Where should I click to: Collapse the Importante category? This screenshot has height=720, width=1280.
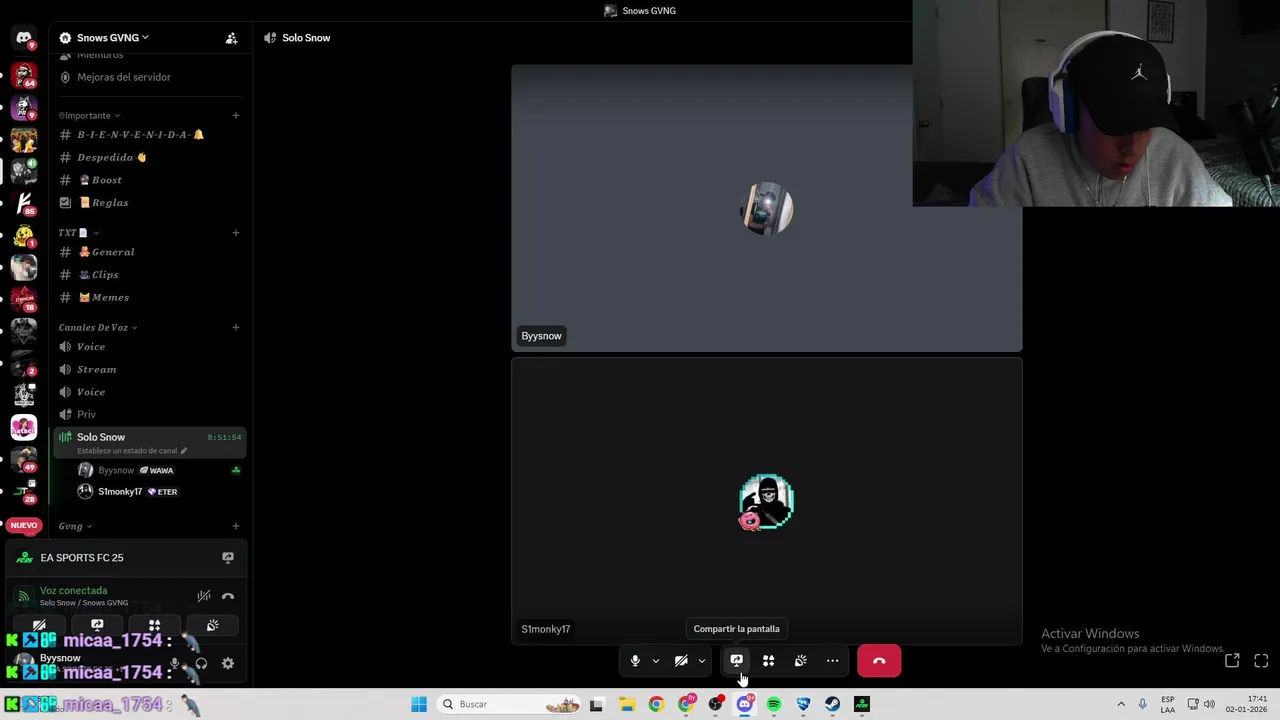click(x=89, y=115)
